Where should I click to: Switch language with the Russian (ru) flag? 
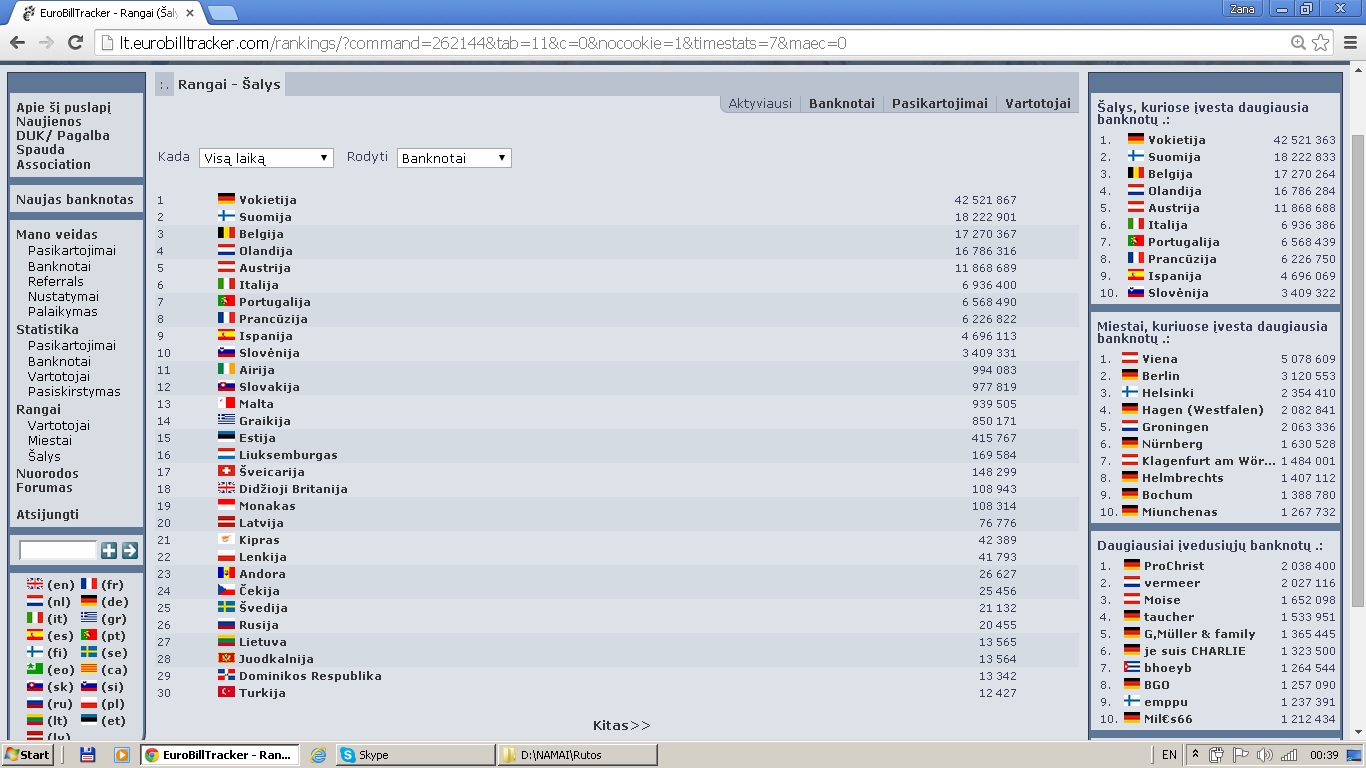[x=35, y=704]
